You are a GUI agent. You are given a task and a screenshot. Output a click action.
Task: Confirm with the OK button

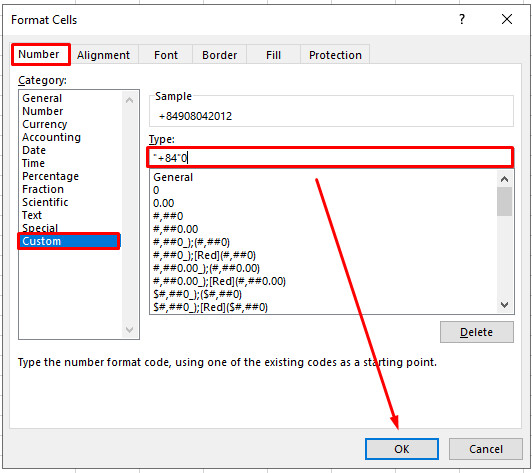tap(402, 449)
